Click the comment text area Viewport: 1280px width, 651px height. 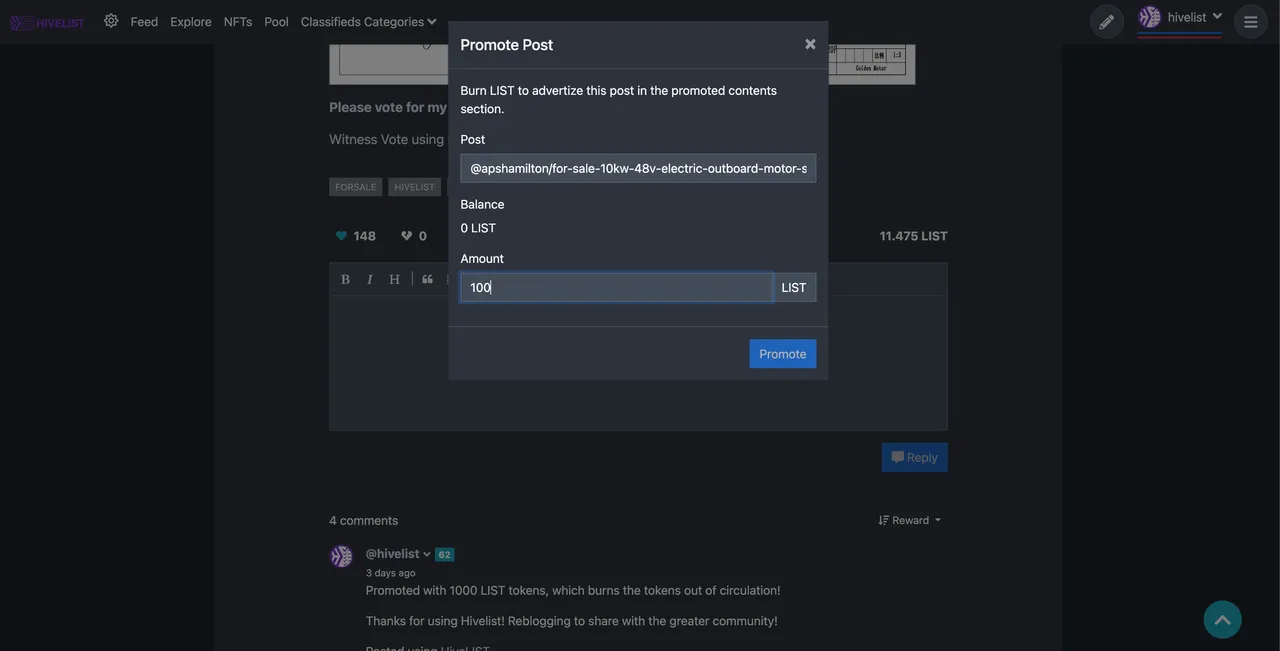tap(638, 363)
